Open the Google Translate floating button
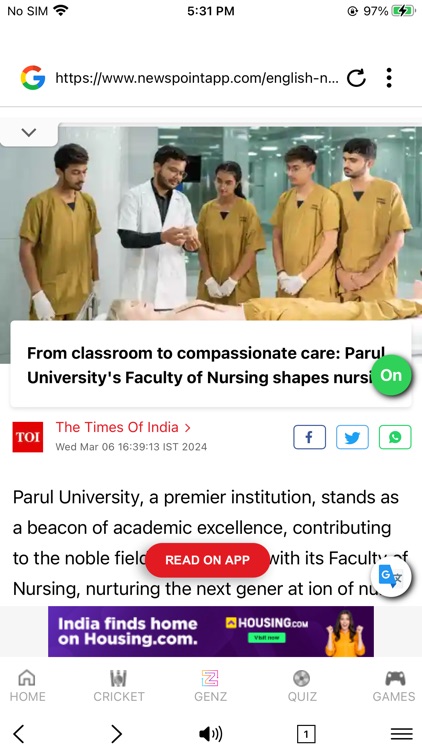The image size is (422, 750). [391, 576]
